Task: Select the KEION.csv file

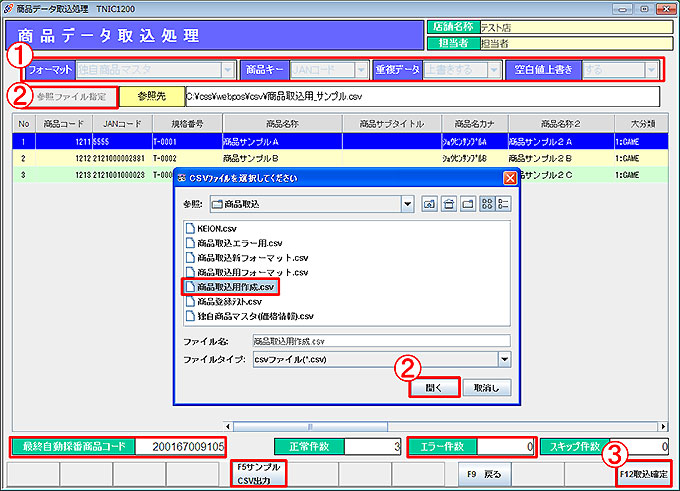Action: pyautogui.click(x=211, y=228)
